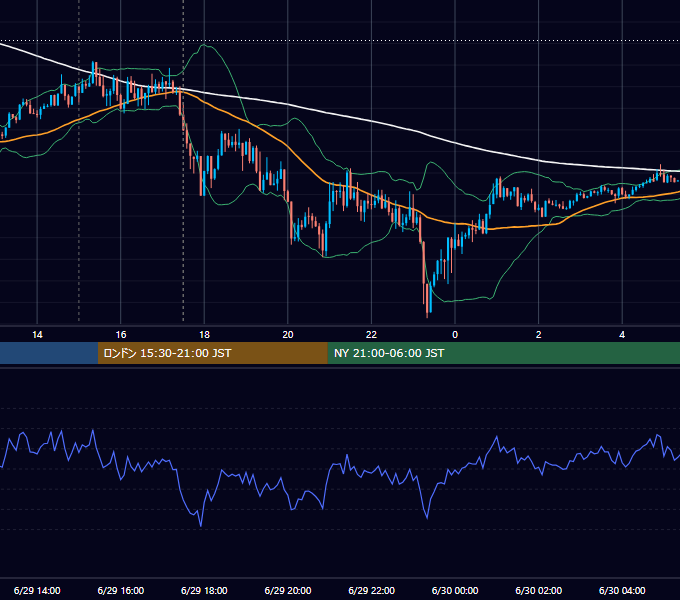This screenshot has width=680, height=600.
Task: Click the 6/30 02:00 date label
Action: [x=538, y=590]
